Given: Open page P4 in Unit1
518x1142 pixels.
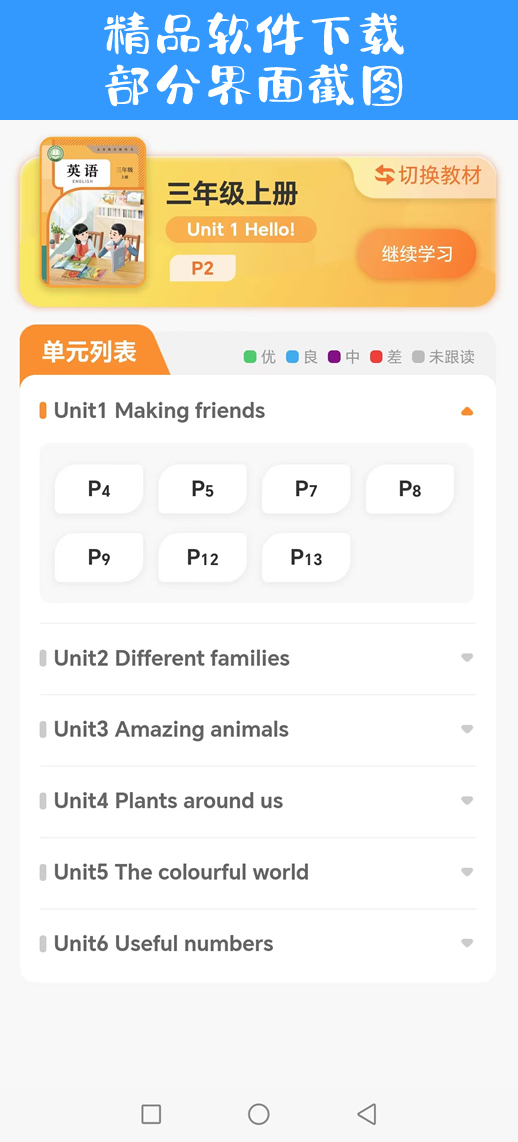Looking at the screenshot, I should click(99, 489).
